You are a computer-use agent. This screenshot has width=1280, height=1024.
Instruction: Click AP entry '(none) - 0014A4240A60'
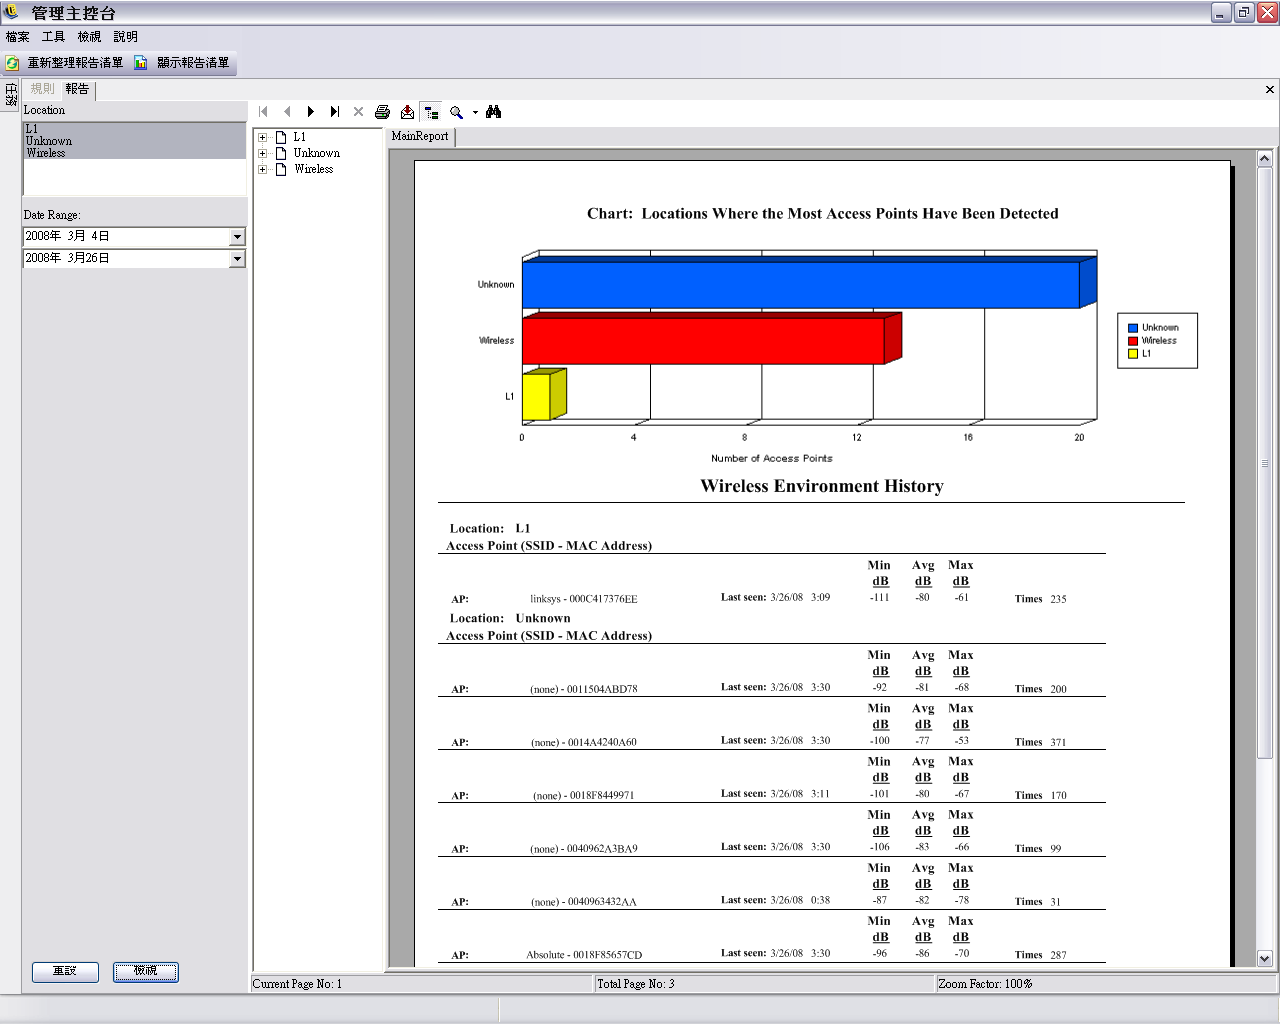tap(584, 742)
